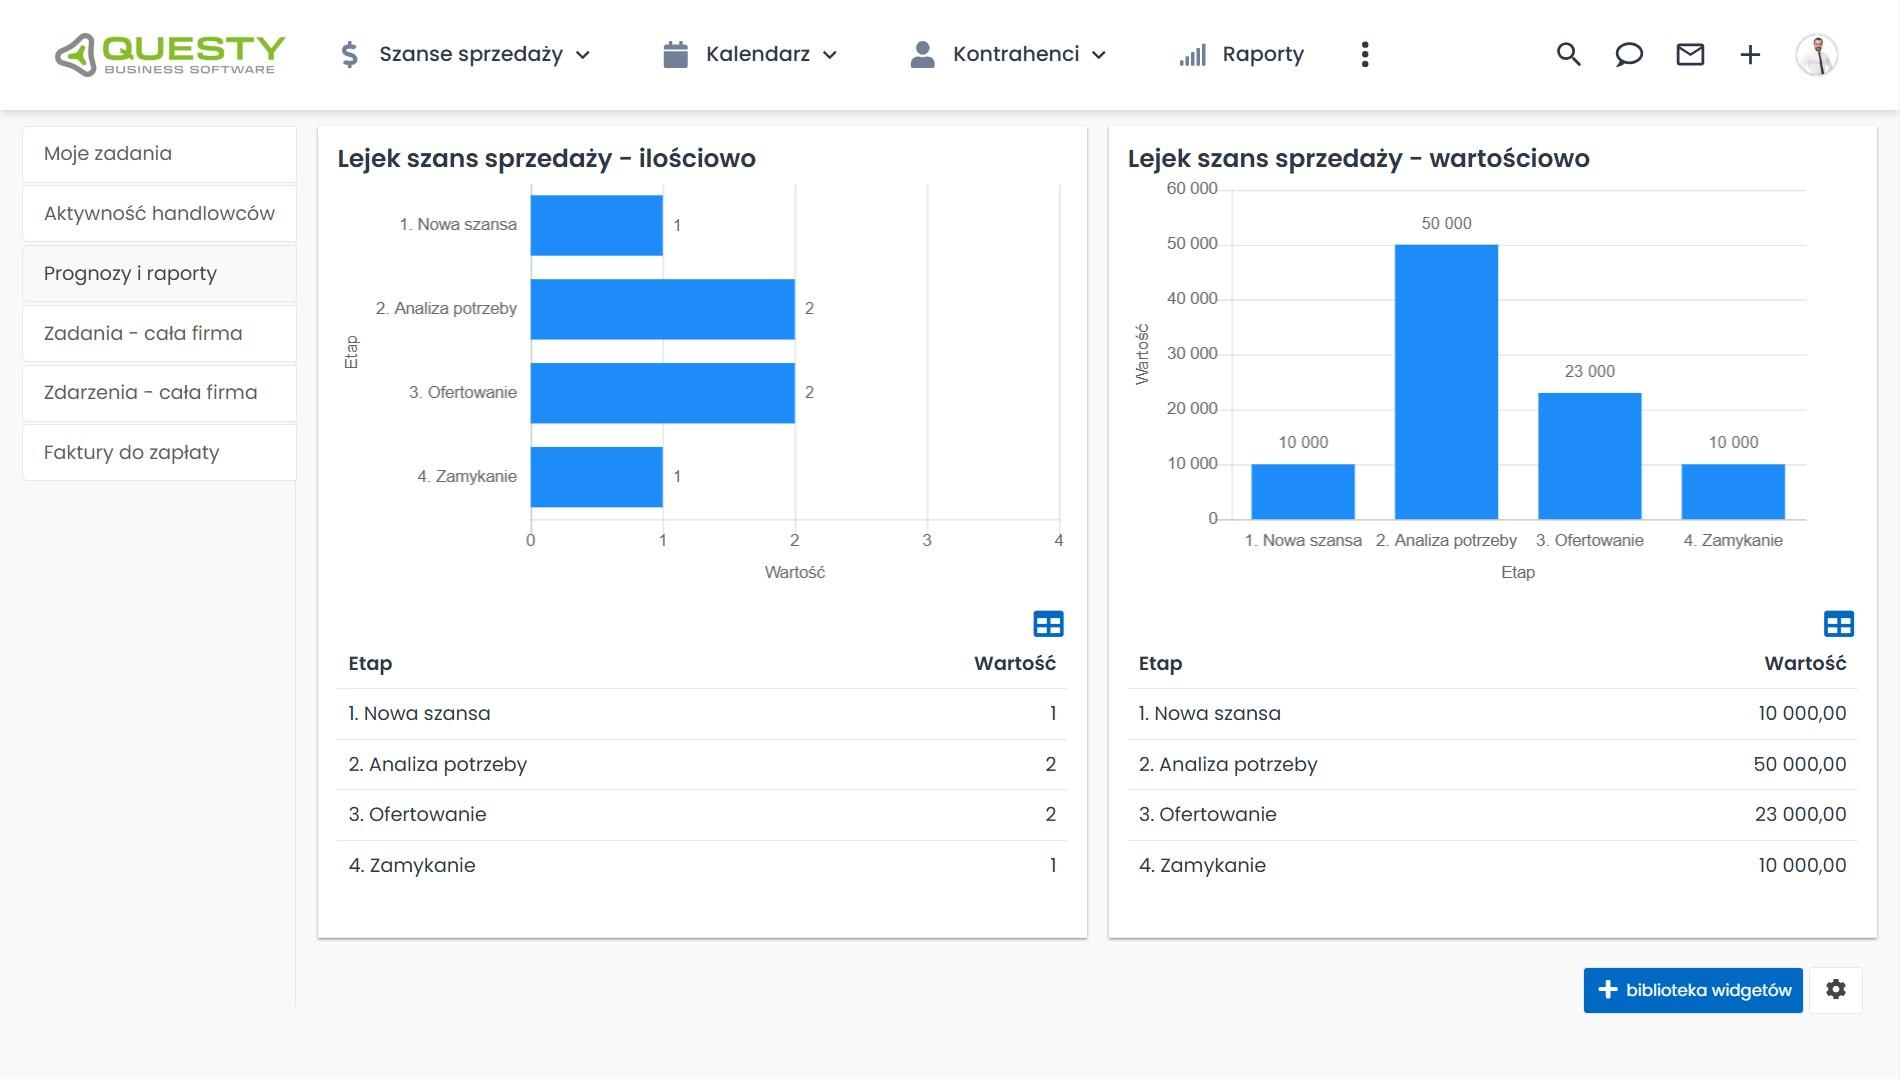Click 'Lejek szans sprzedaży - wartościowo' title
This screenshot has width=1900, height=1079.
pos(1358,159)
